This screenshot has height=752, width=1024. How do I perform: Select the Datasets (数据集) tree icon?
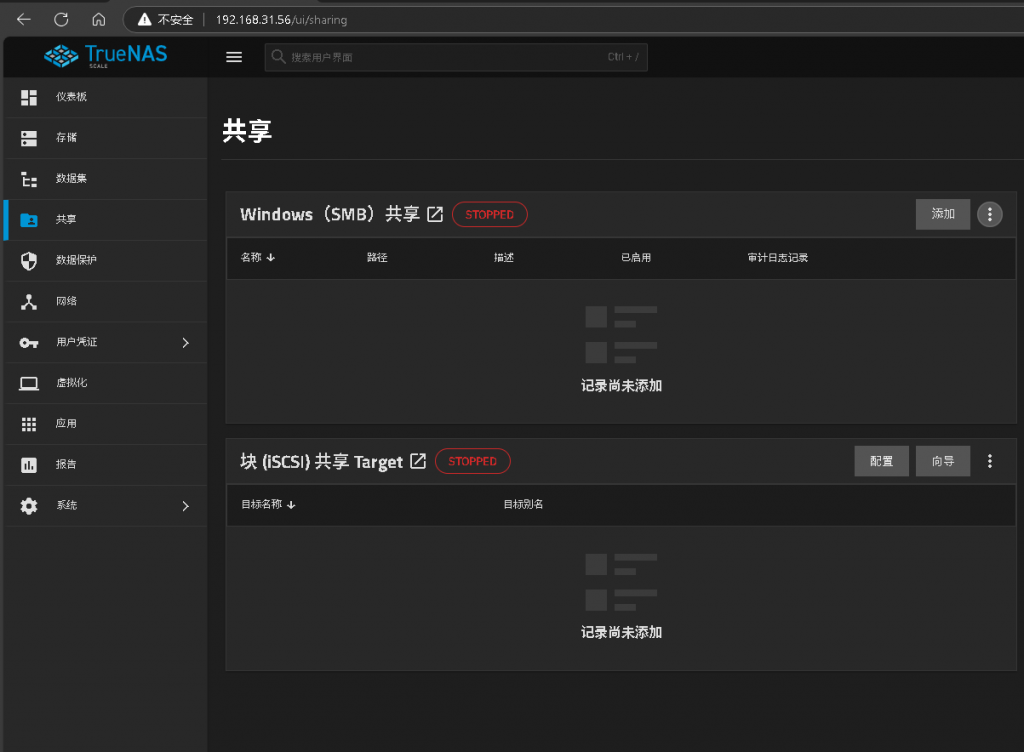[29, 179]
